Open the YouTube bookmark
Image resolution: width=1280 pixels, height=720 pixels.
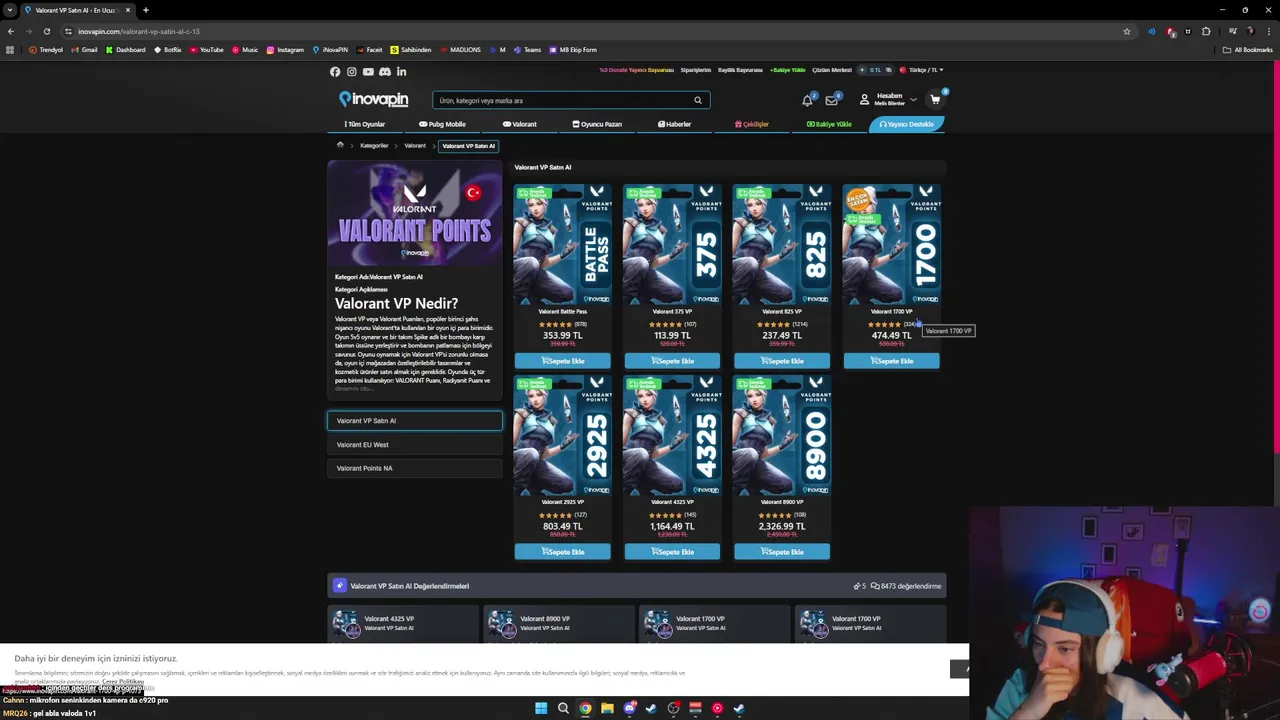pyautogui.click(x=207, y=50)
